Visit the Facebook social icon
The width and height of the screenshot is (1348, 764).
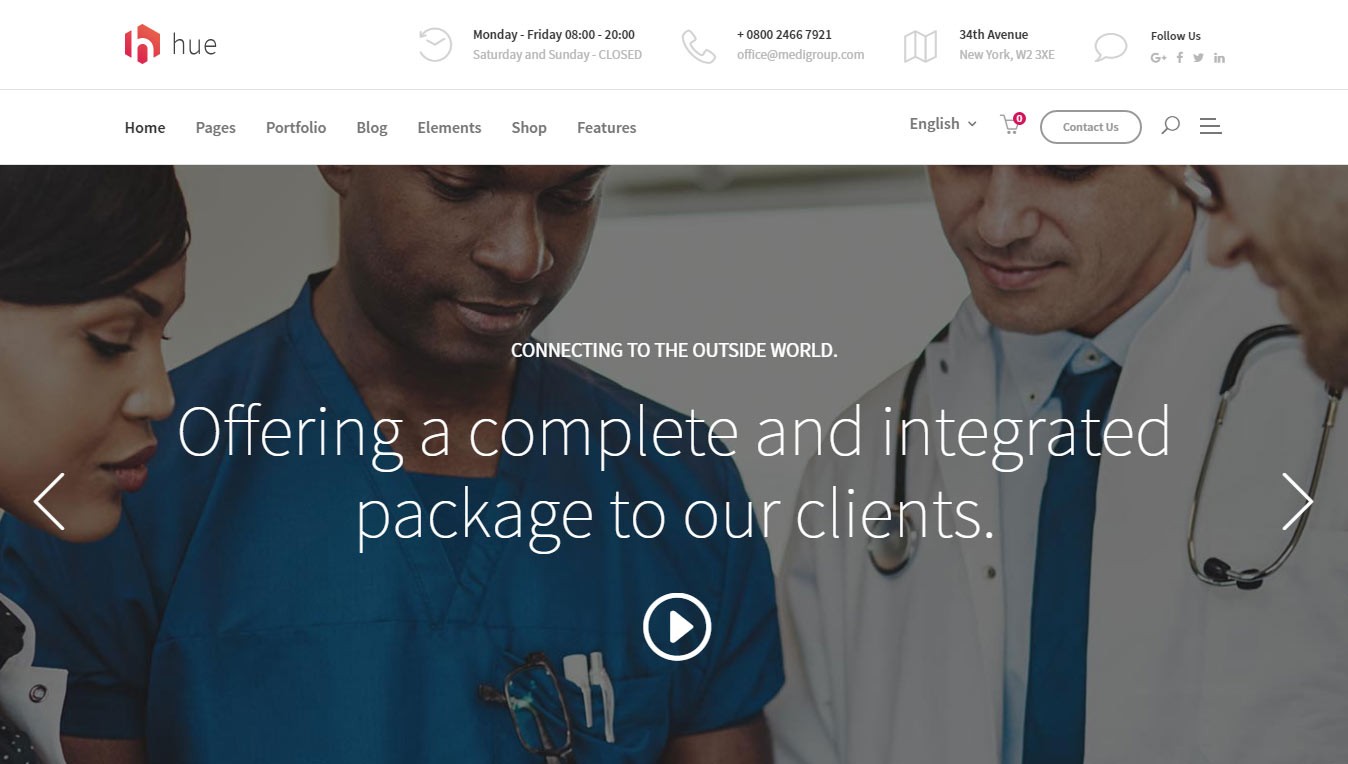1180,58
